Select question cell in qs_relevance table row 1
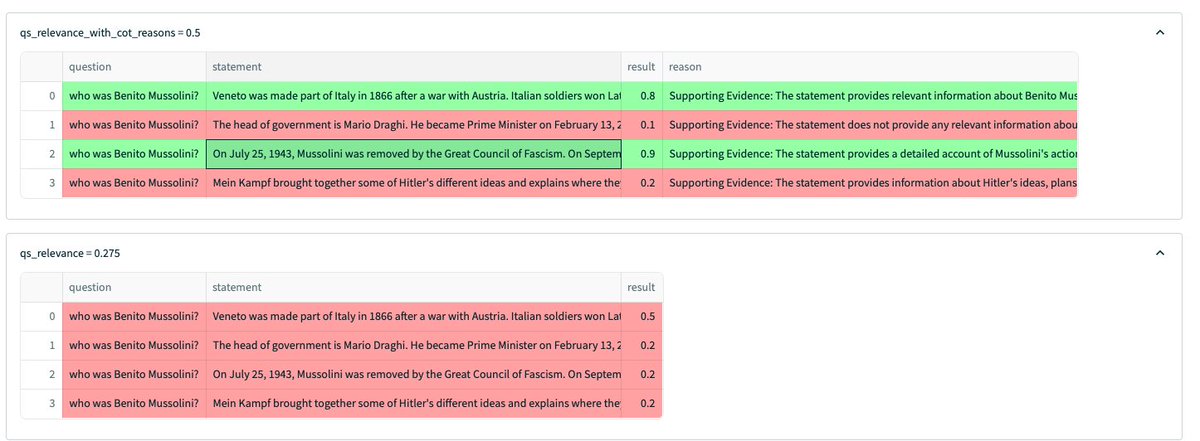This screenshot has height=441, width=1200. tap(133, 345)
